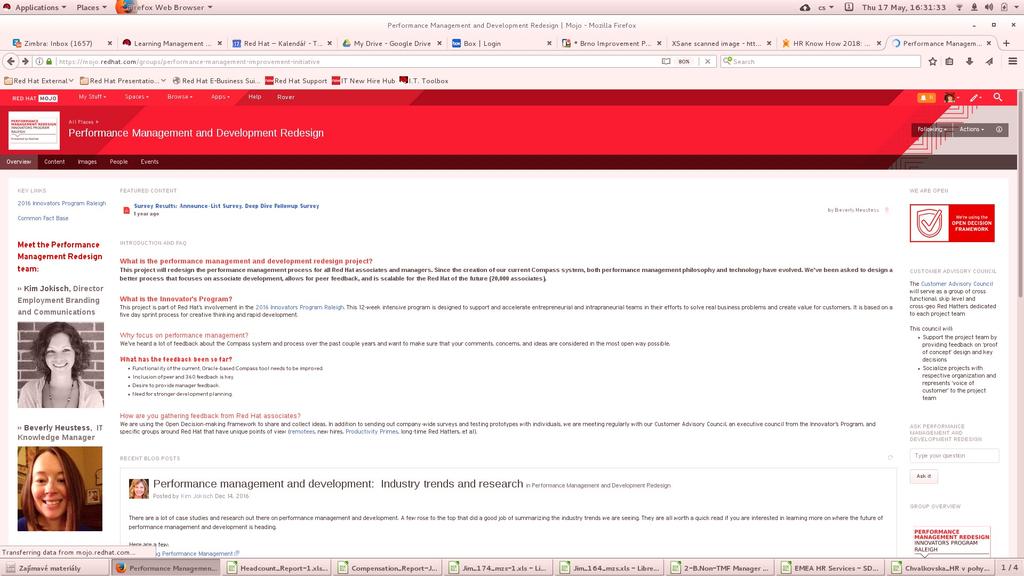
Task: Open the Browse dropdown menu
Action: coord(180,97)
